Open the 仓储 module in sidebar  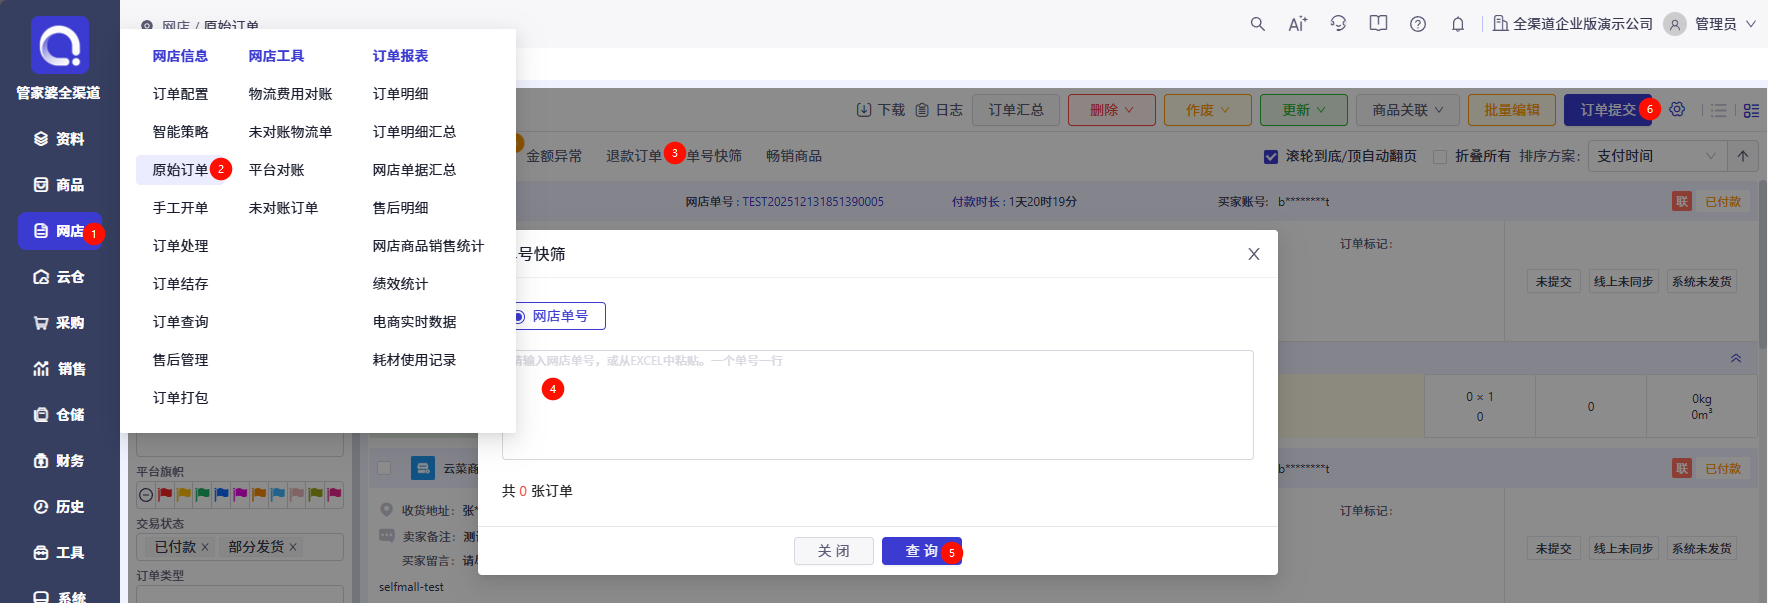(59, 415)
